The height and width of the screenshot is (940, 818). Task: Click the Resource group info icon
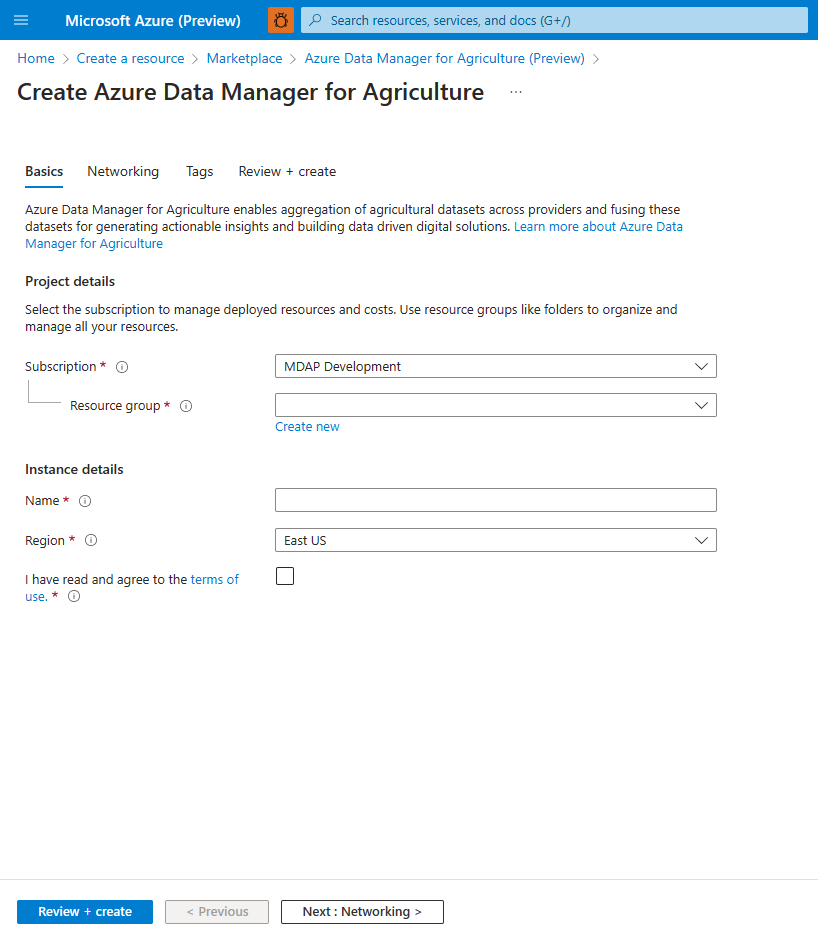186,406
